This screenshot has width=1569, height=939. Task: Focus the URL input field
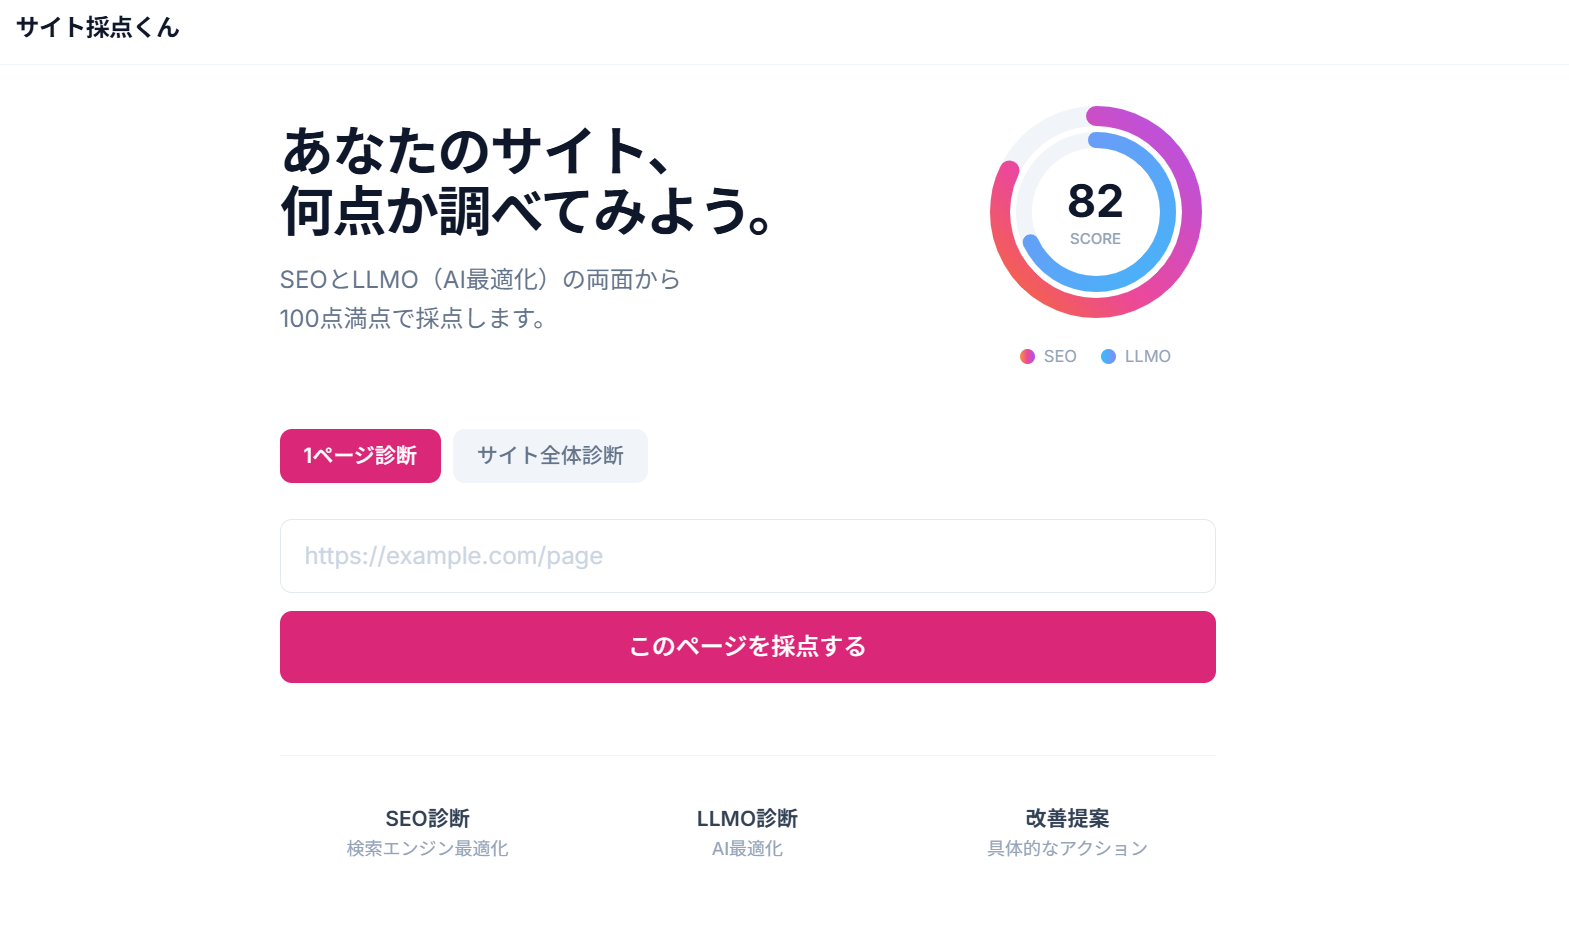point(747,556)
